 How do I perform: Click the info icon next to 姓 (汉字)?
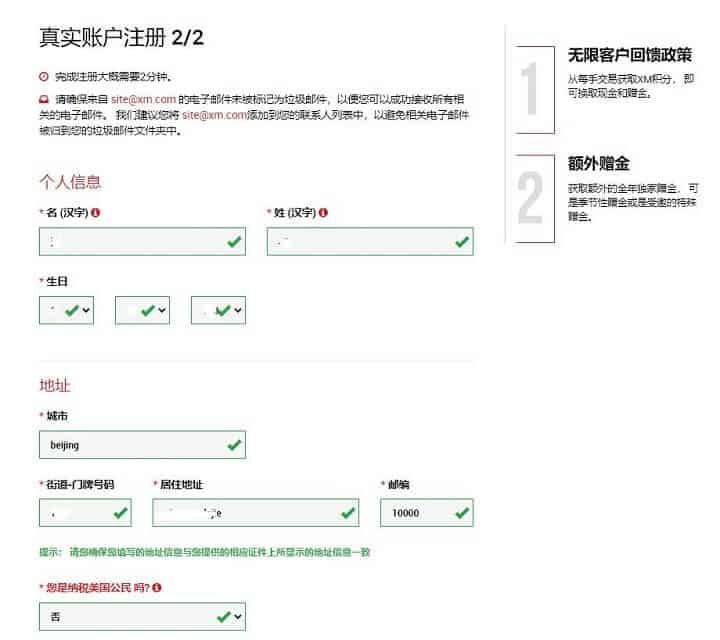pyautogui.click(x=323, y=213)
